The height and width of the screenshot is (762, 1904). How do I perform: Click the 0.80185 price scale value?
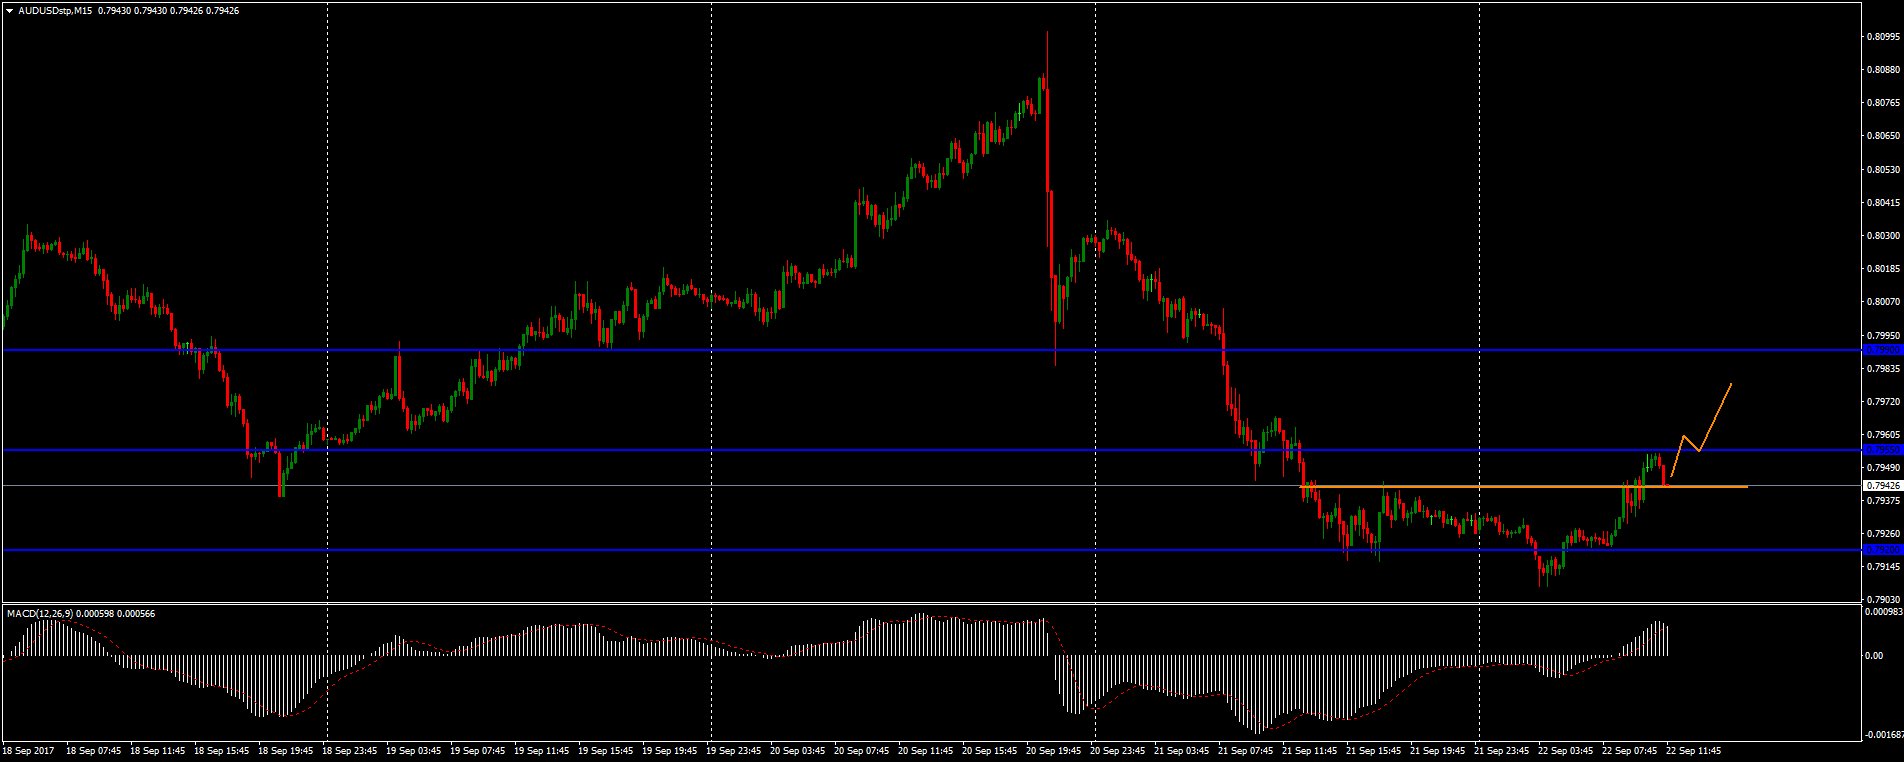pyautogui.click(x=1883, y=268)
